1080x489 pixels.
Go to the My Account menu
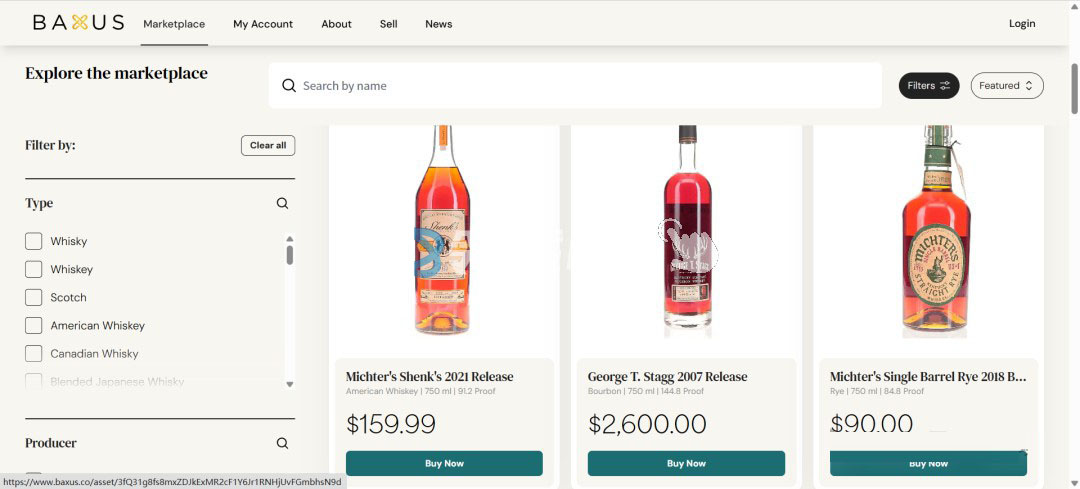point(263,24)
